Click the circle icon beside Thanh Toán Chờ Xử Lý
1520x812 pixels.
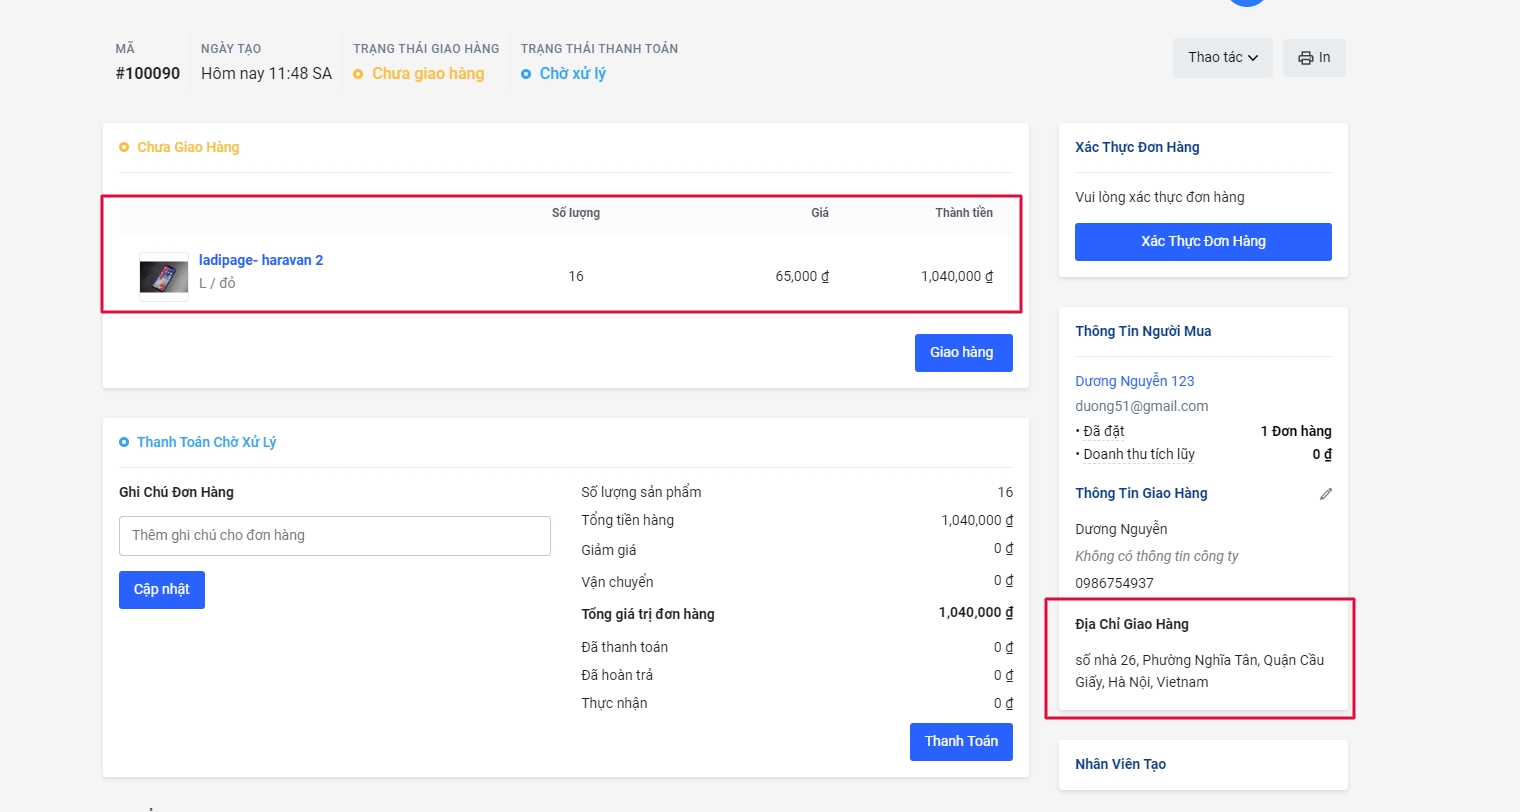(124, 442)
